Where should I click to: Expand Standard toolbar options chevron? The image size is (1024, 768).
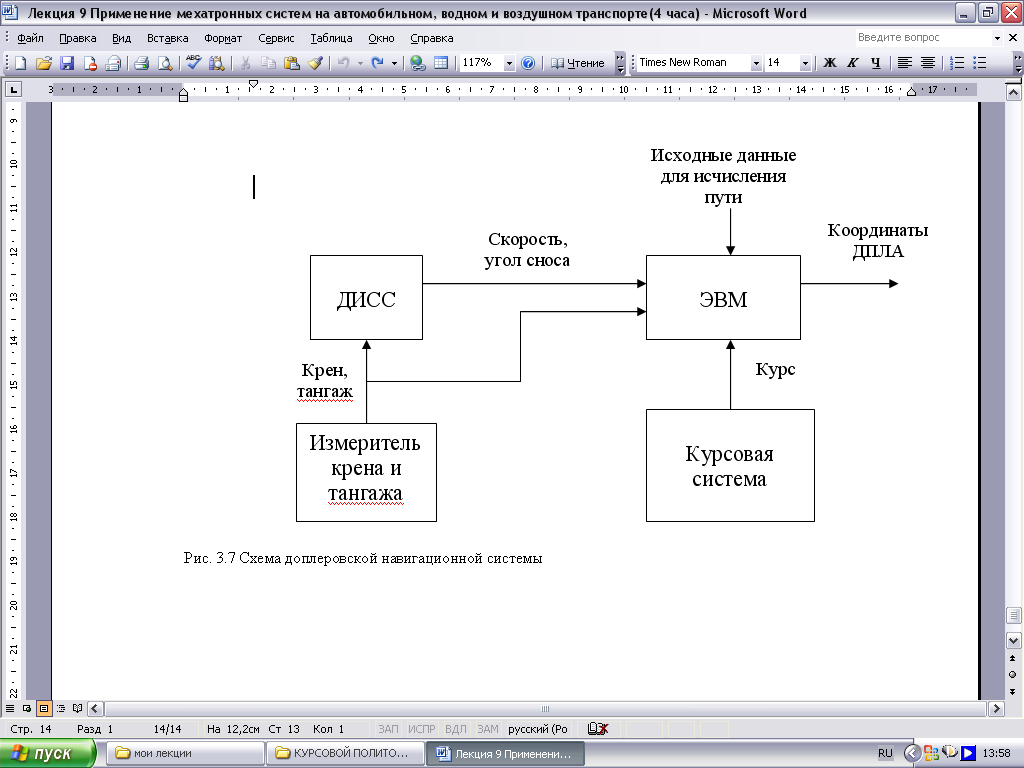click(620, 63)
